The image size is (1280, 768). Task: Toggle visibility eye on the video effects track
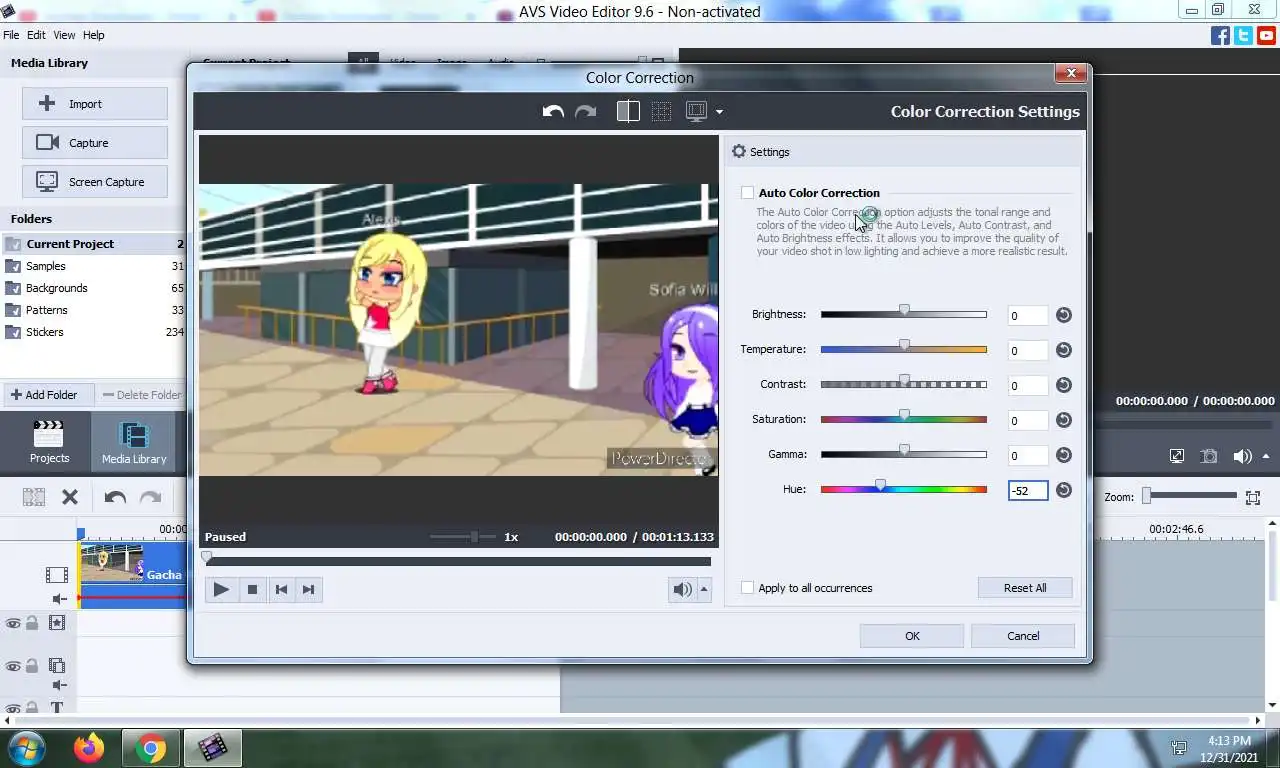tap(13, 623)
